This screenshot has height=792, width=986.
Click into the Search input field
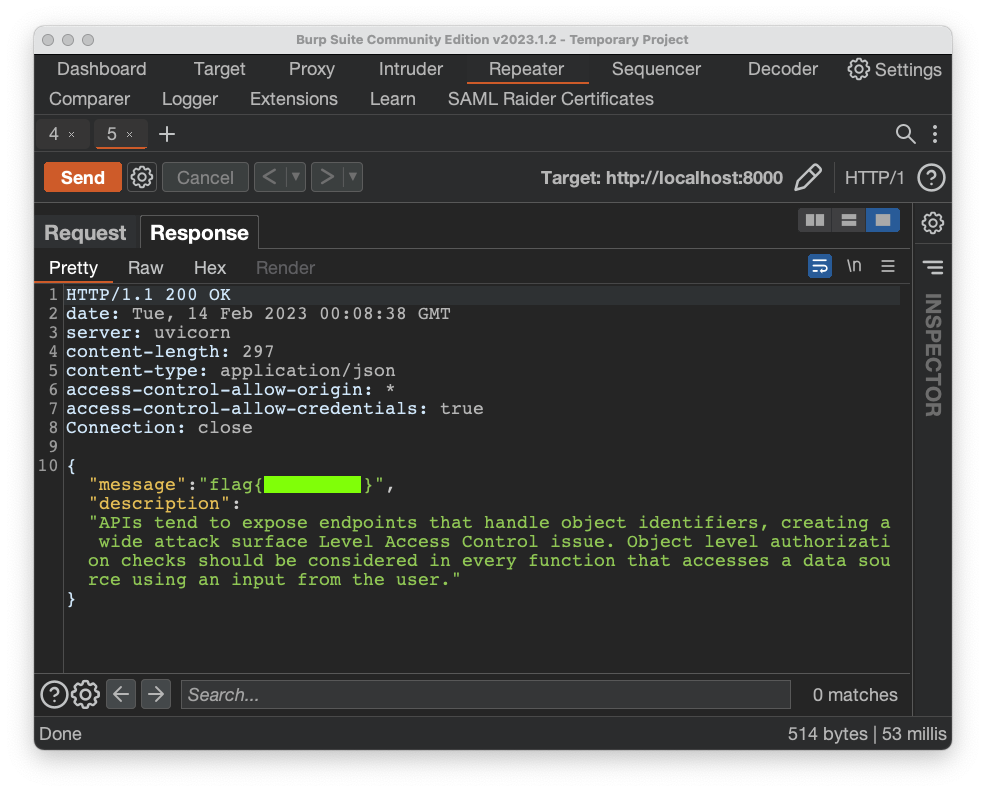click(x=485, y=695)
